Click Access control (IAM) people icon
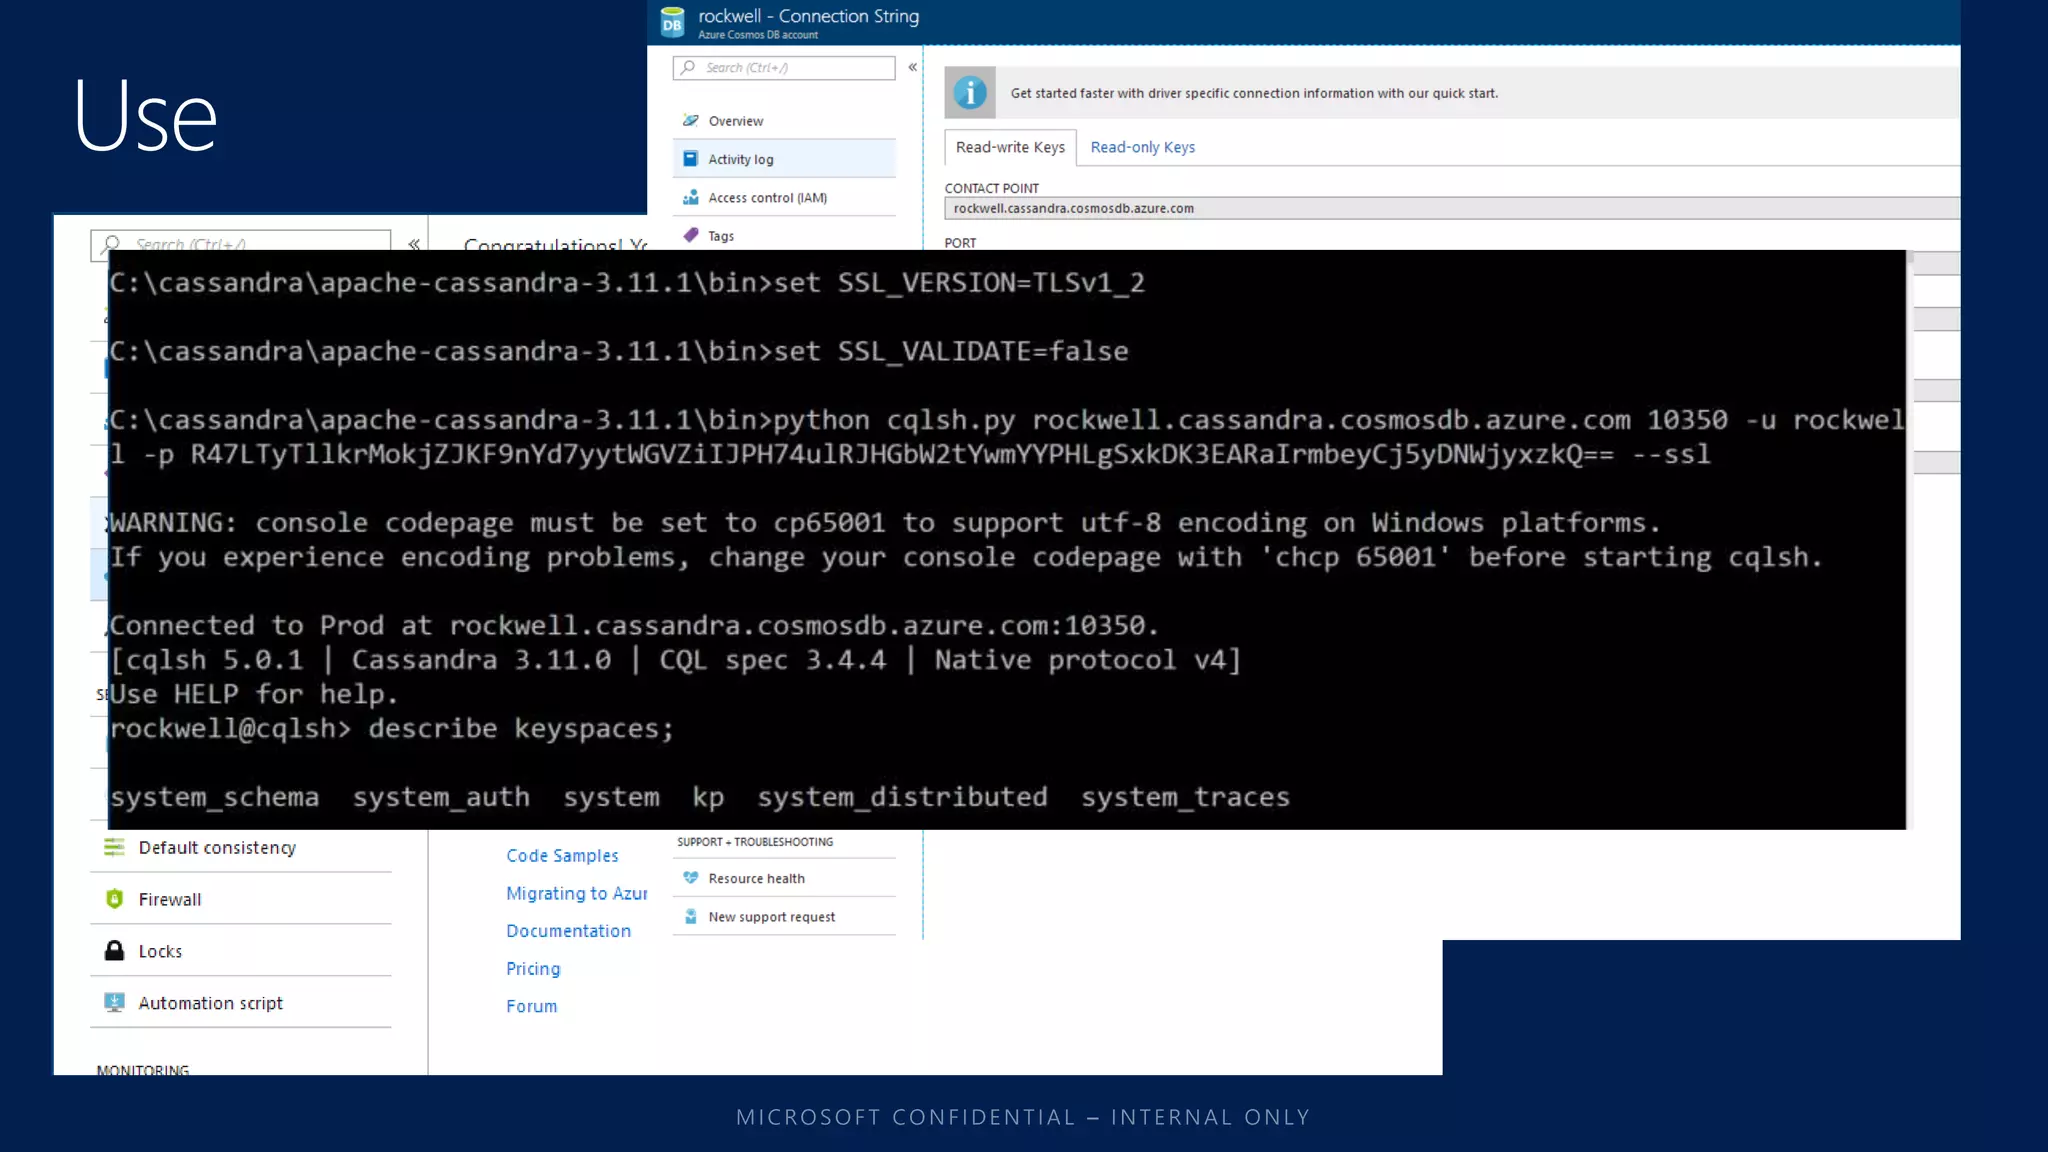This screenshot has width=2048, height=1152. (690, 198)
